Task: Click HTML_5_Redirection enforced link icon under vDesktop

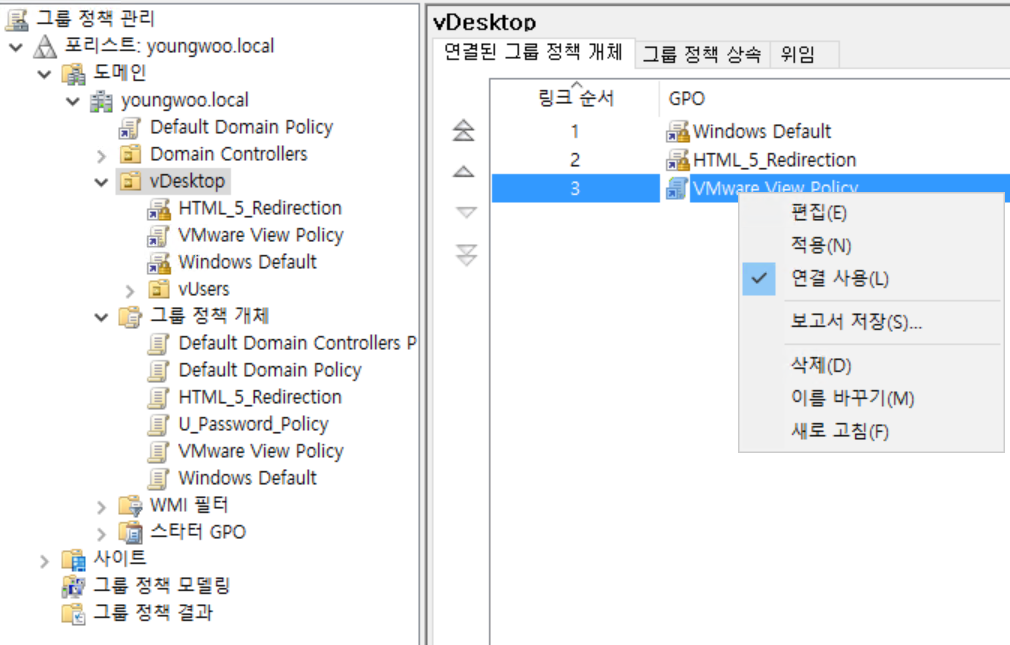Action: (x=158, y=209)
